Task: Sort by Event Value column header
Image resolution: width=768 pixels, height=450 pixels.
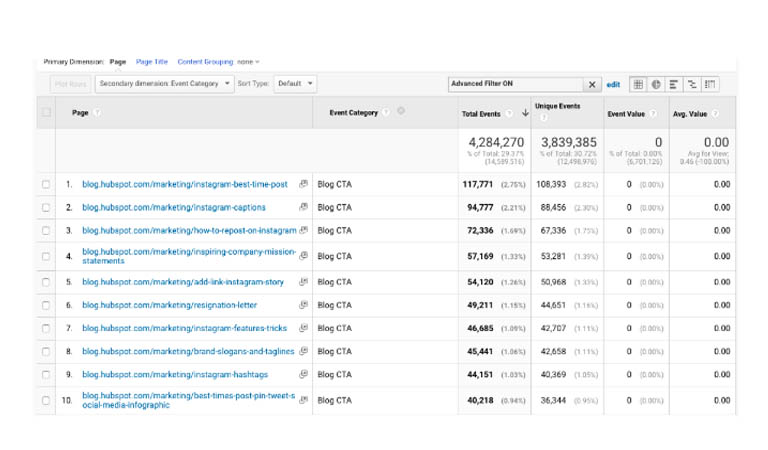Action: click(x=626, y=114)
